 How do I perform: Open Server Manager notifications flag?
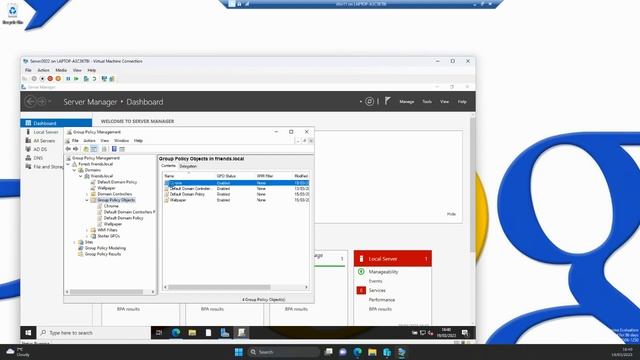coord(387,101)
